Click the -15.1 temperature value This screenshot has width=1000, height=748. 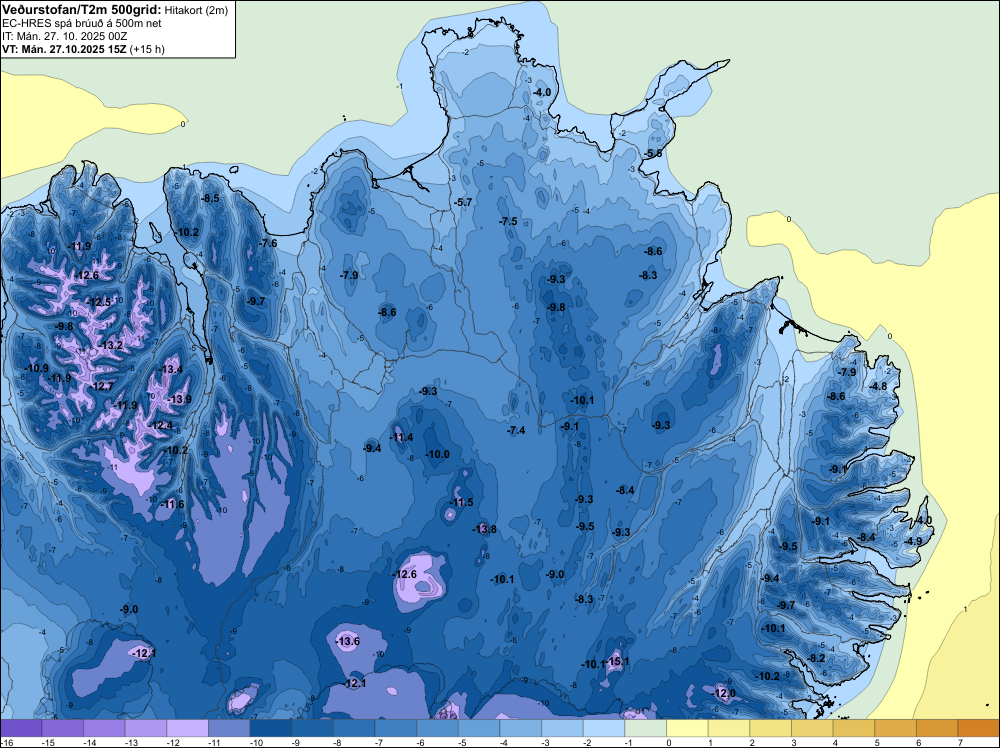coord(617,661)
